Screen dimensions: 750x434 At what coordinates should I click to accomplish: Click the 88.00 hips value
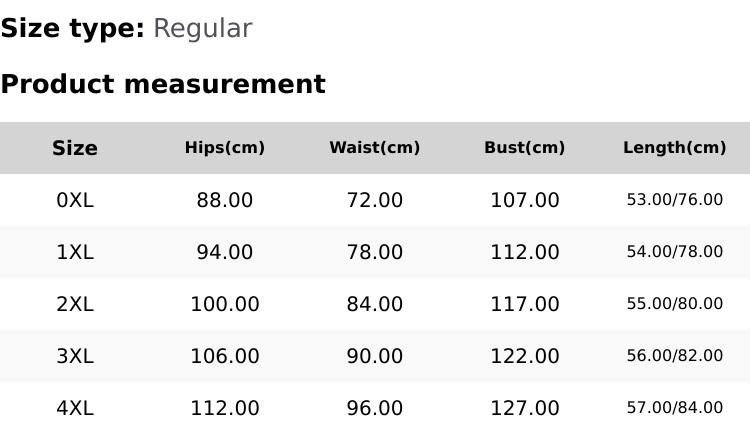click(x=225, y=200)
